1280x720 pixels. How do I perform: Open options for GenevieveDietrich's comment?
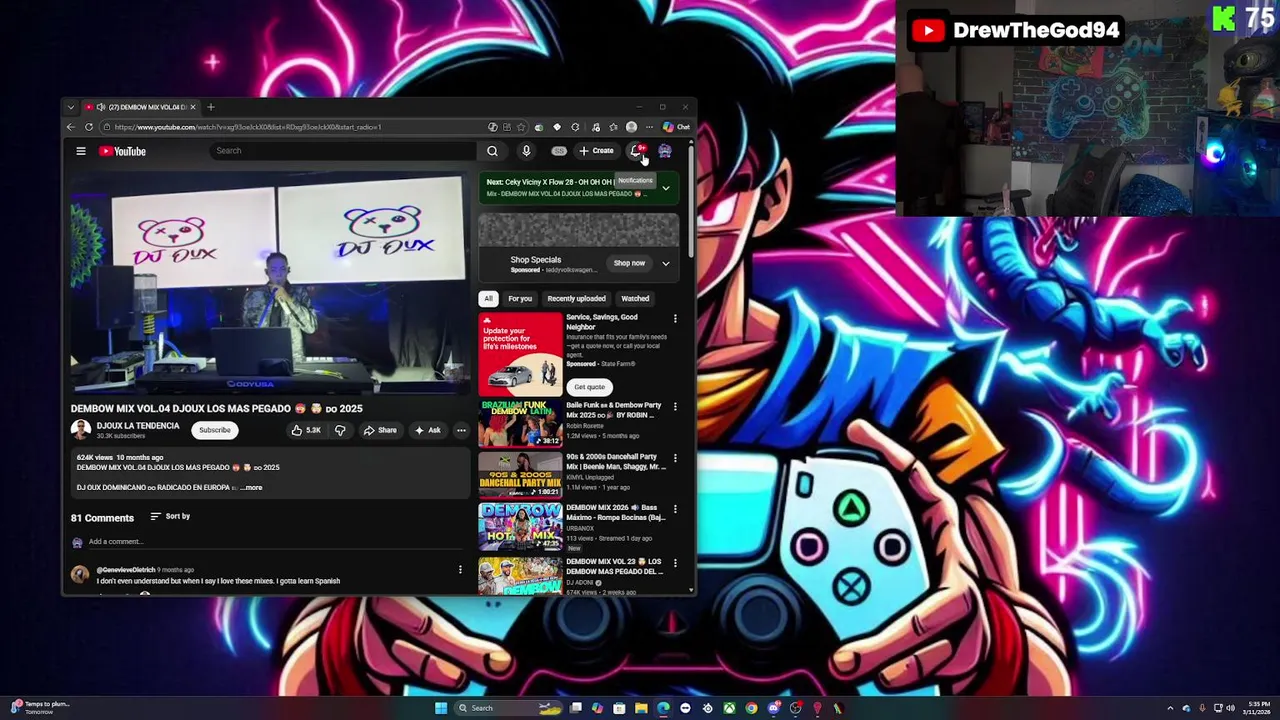[460, 569]
